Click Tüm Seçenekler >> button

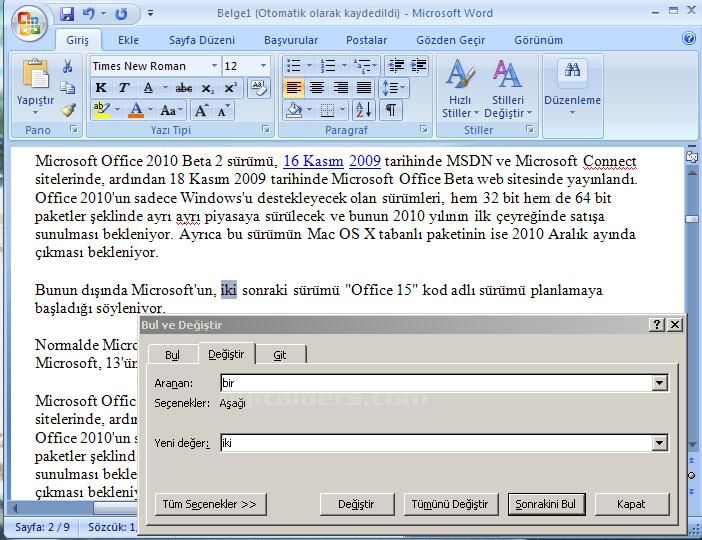pos(210,504)
